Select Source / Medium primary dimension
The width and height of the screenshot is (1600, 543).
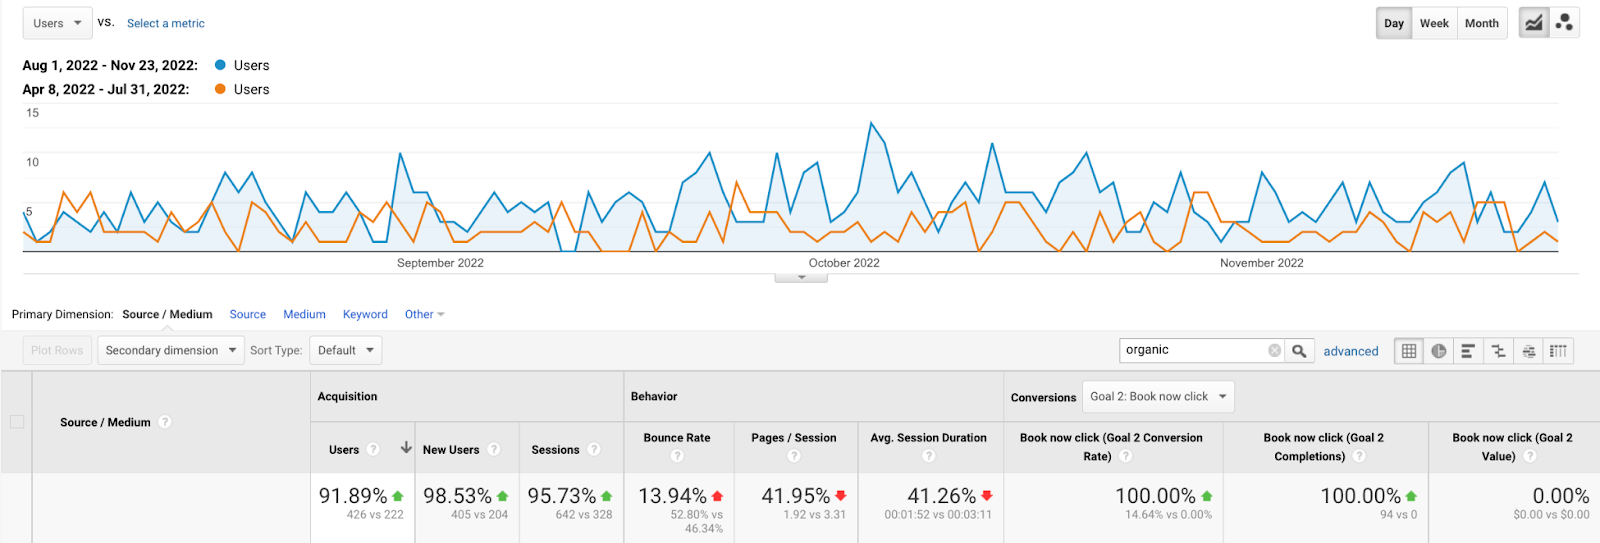tap(167, 314)
